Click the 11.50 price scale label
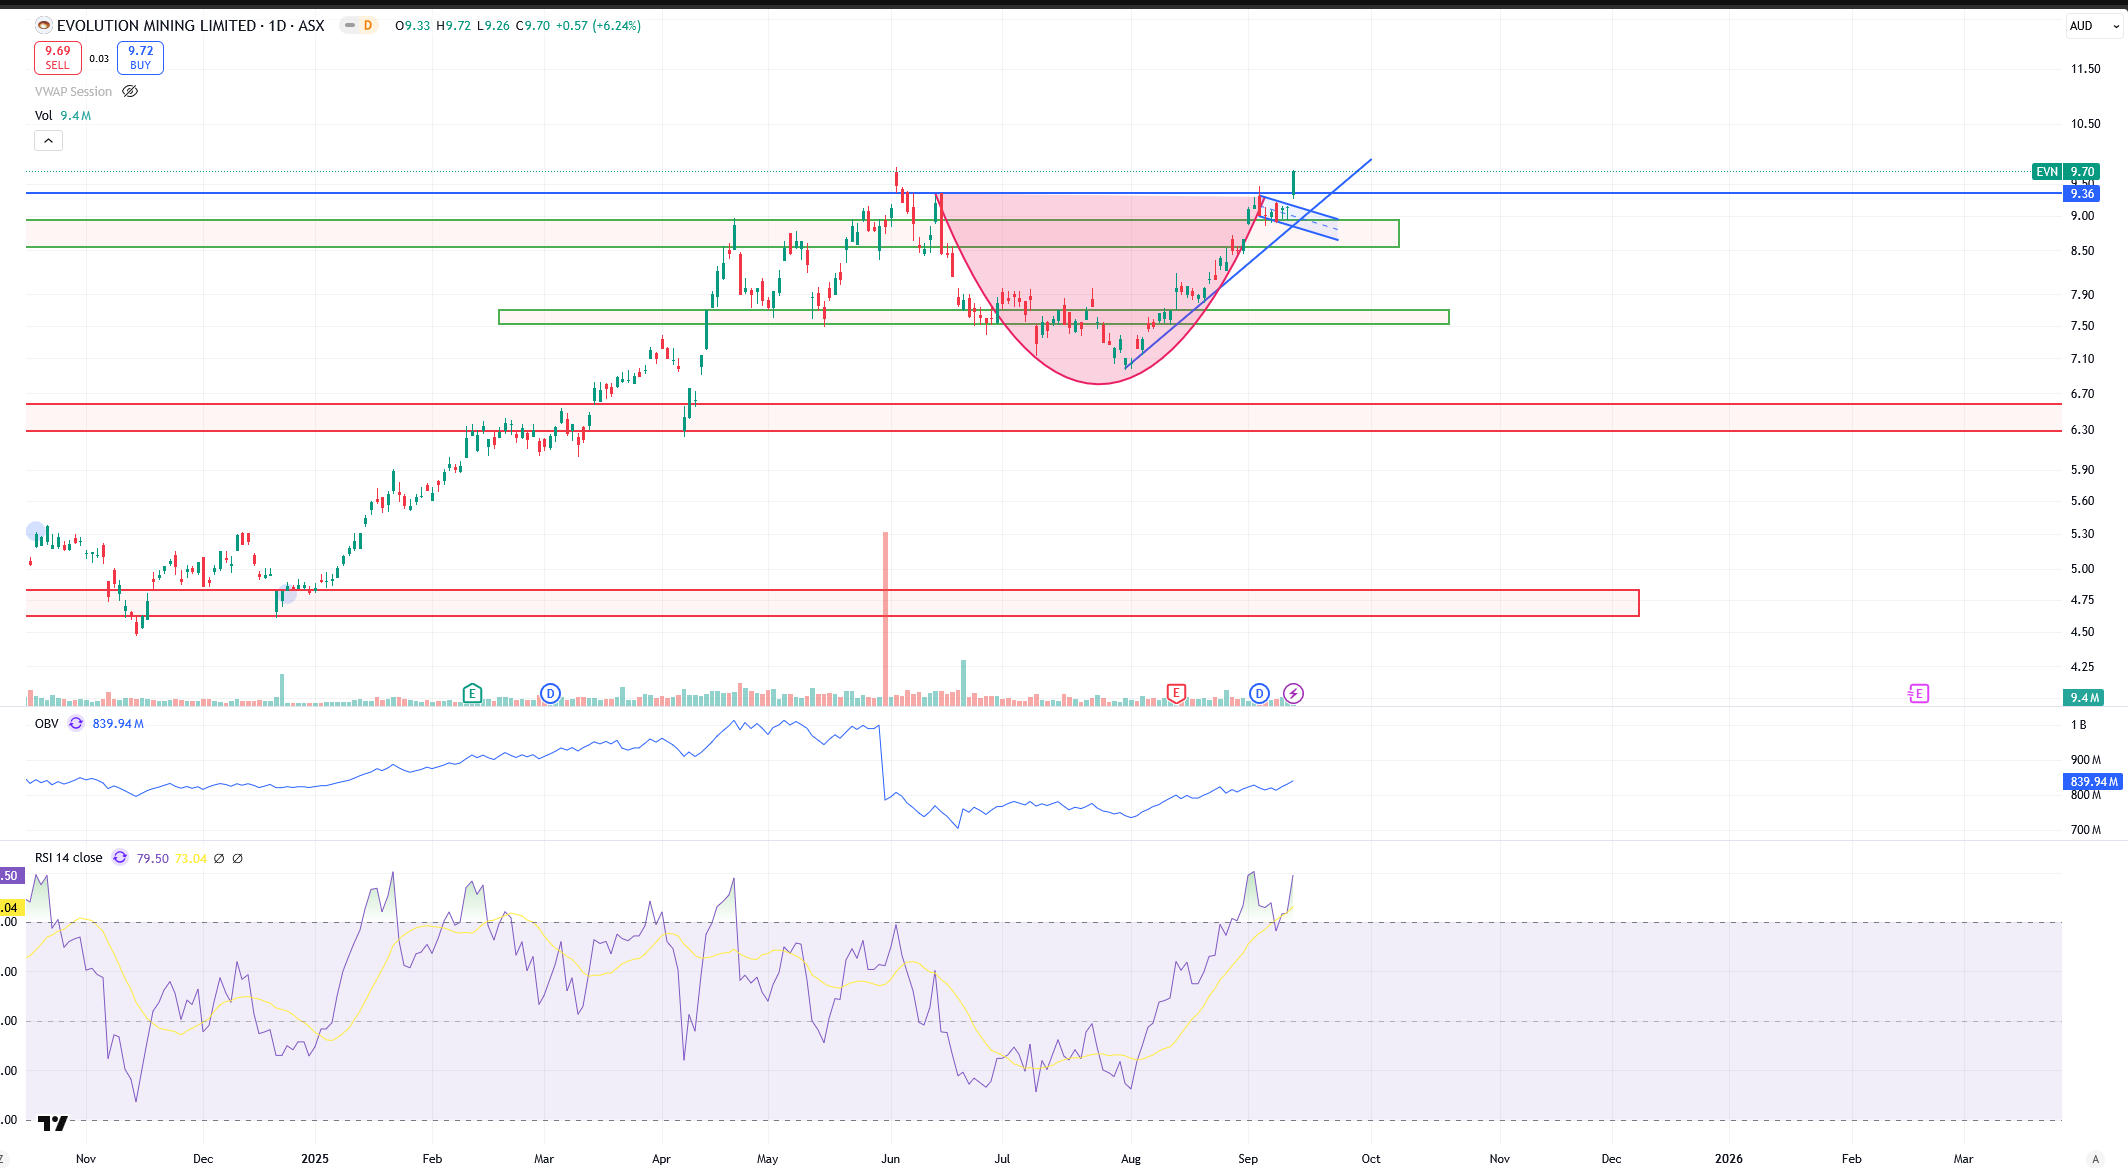2128x1168 pixels. click(2085, 69)
